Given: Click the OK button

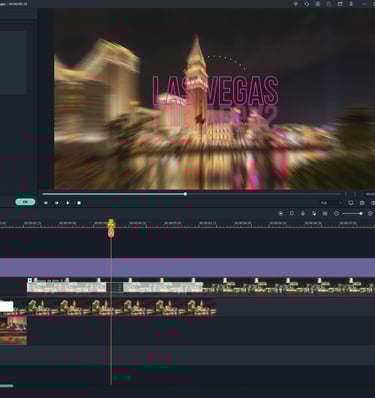Looking at the screenshot, I should pyautogui.click(x=25, y=202).
